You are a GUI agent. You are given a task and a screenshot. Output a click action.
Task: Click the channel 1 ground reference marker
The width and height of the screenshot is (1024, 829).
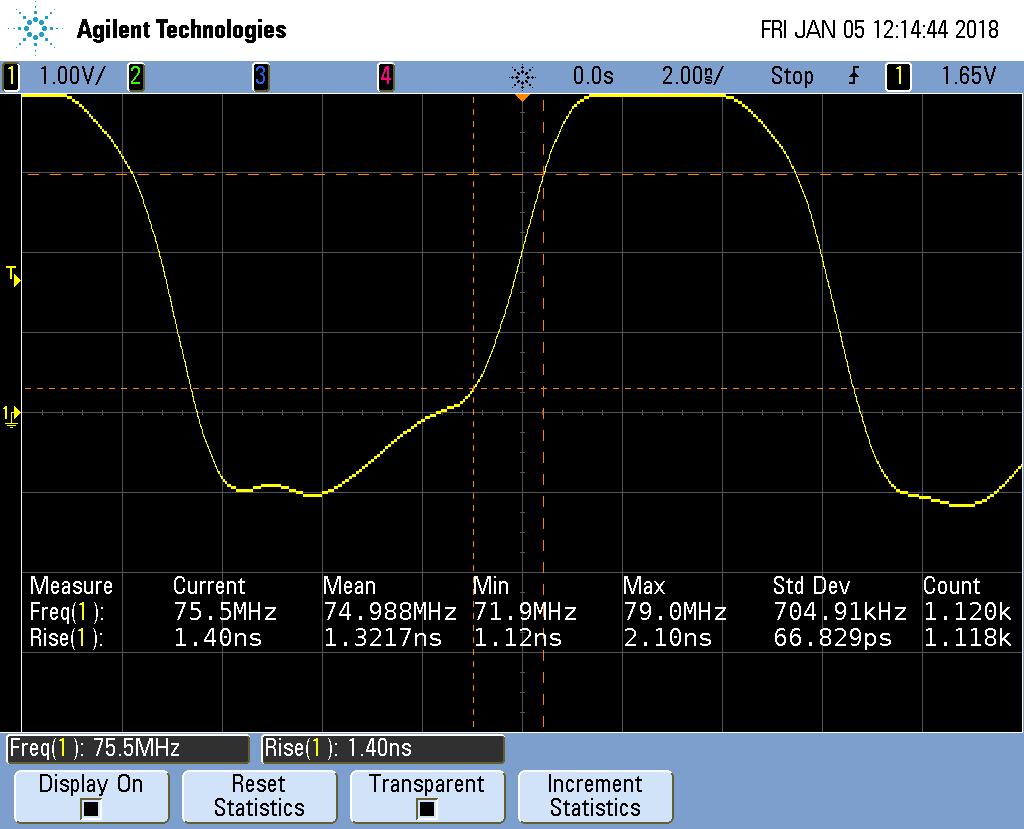[11, 414]
